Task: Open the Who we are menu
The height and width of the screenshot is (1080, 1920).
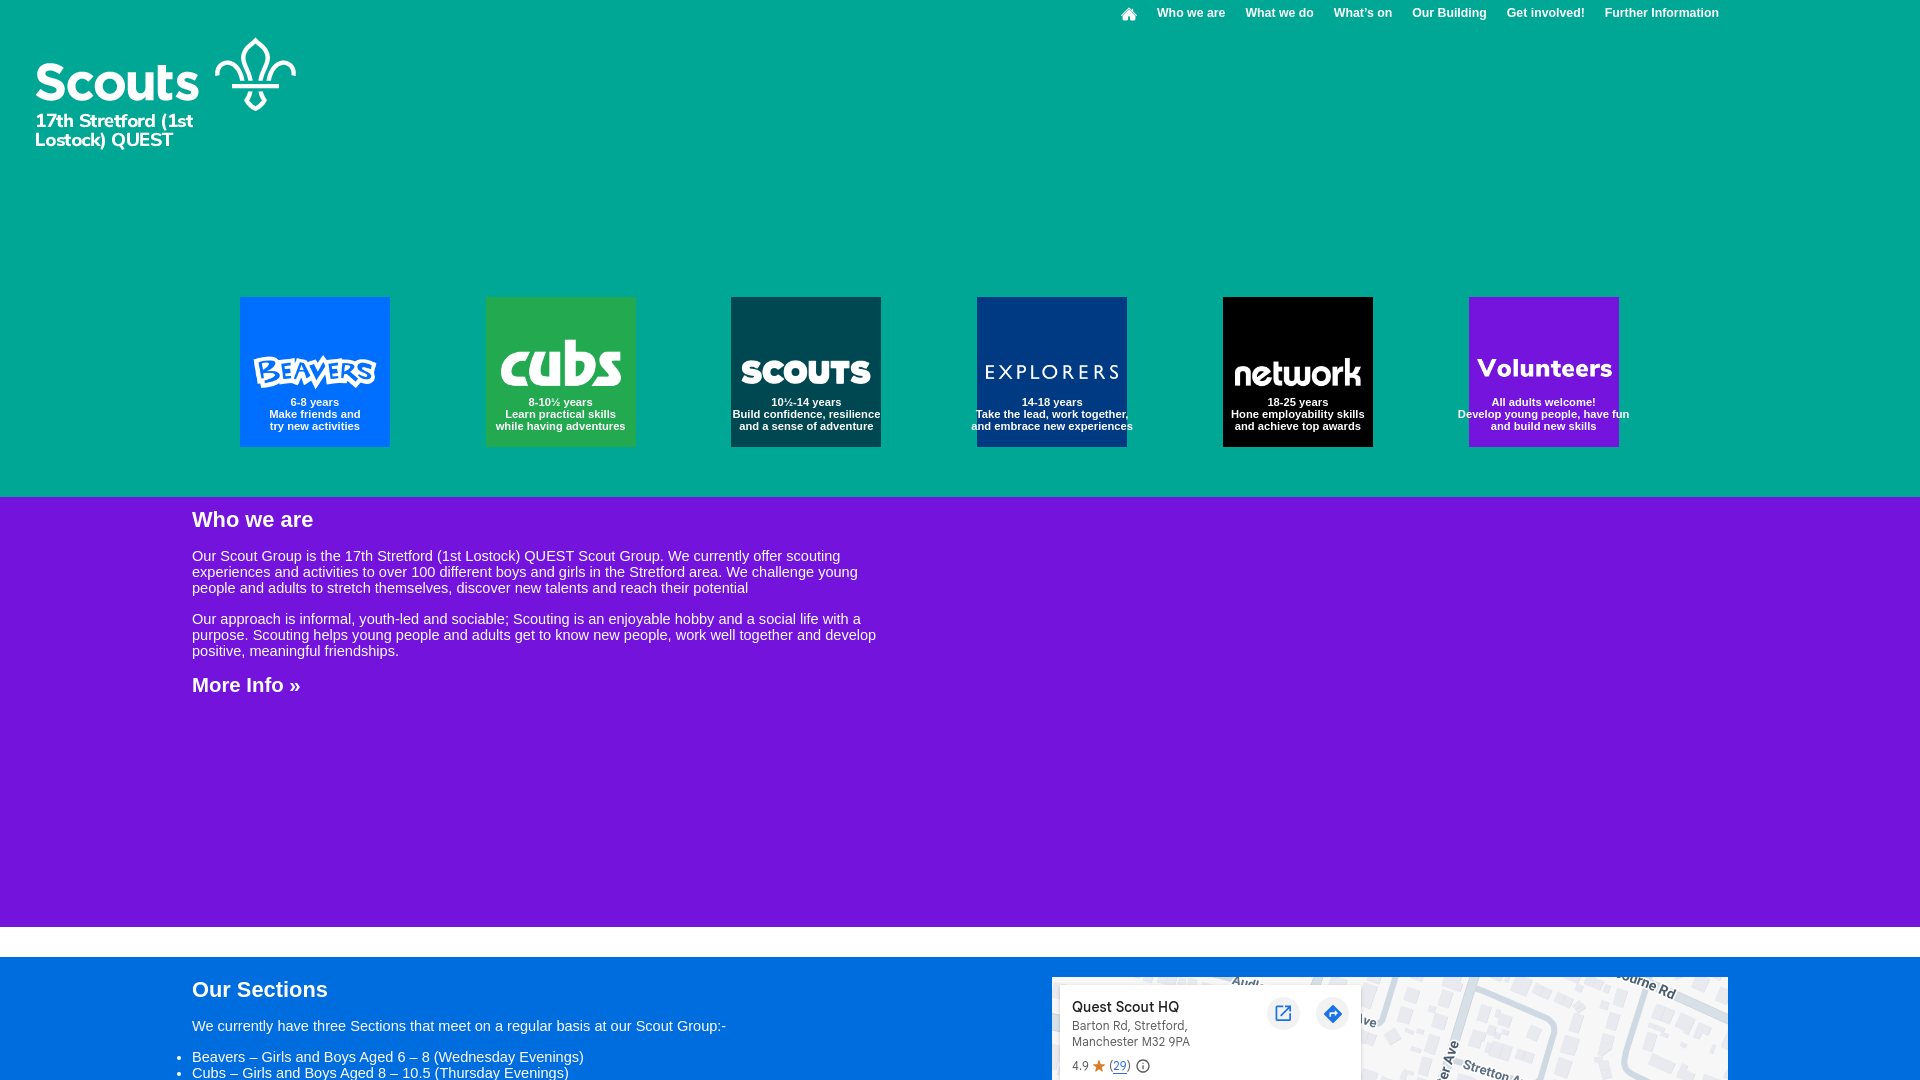Action: (x=1190, y=13)
